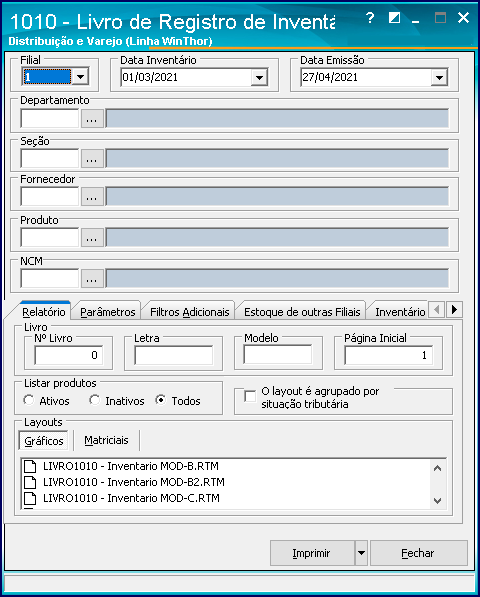Click the Fechar button
The width and height of the screenshot is (480, 597).
(418, 553)
